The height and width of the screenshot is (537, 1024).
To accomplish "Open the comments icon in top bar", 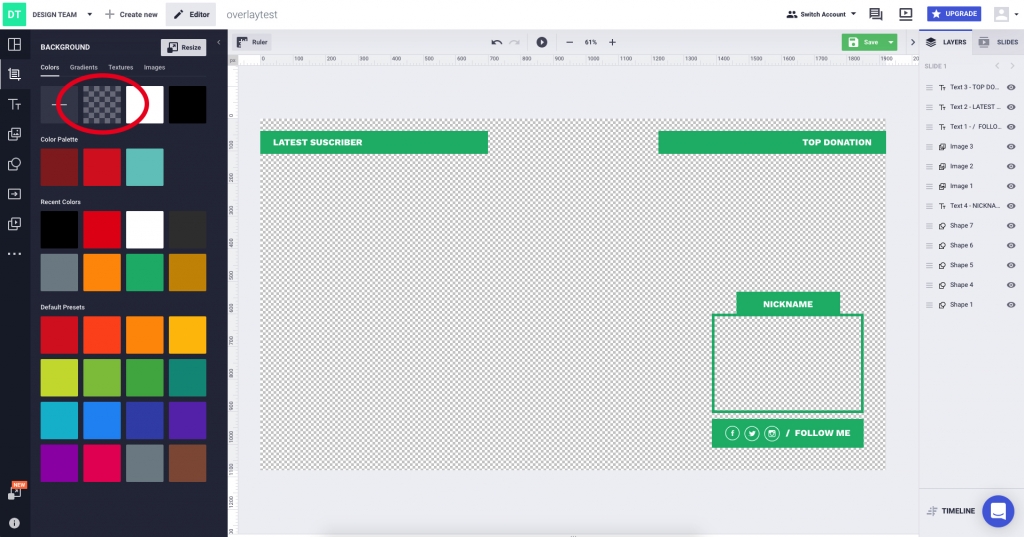I will pyautogui.click(x=876, y=14).
